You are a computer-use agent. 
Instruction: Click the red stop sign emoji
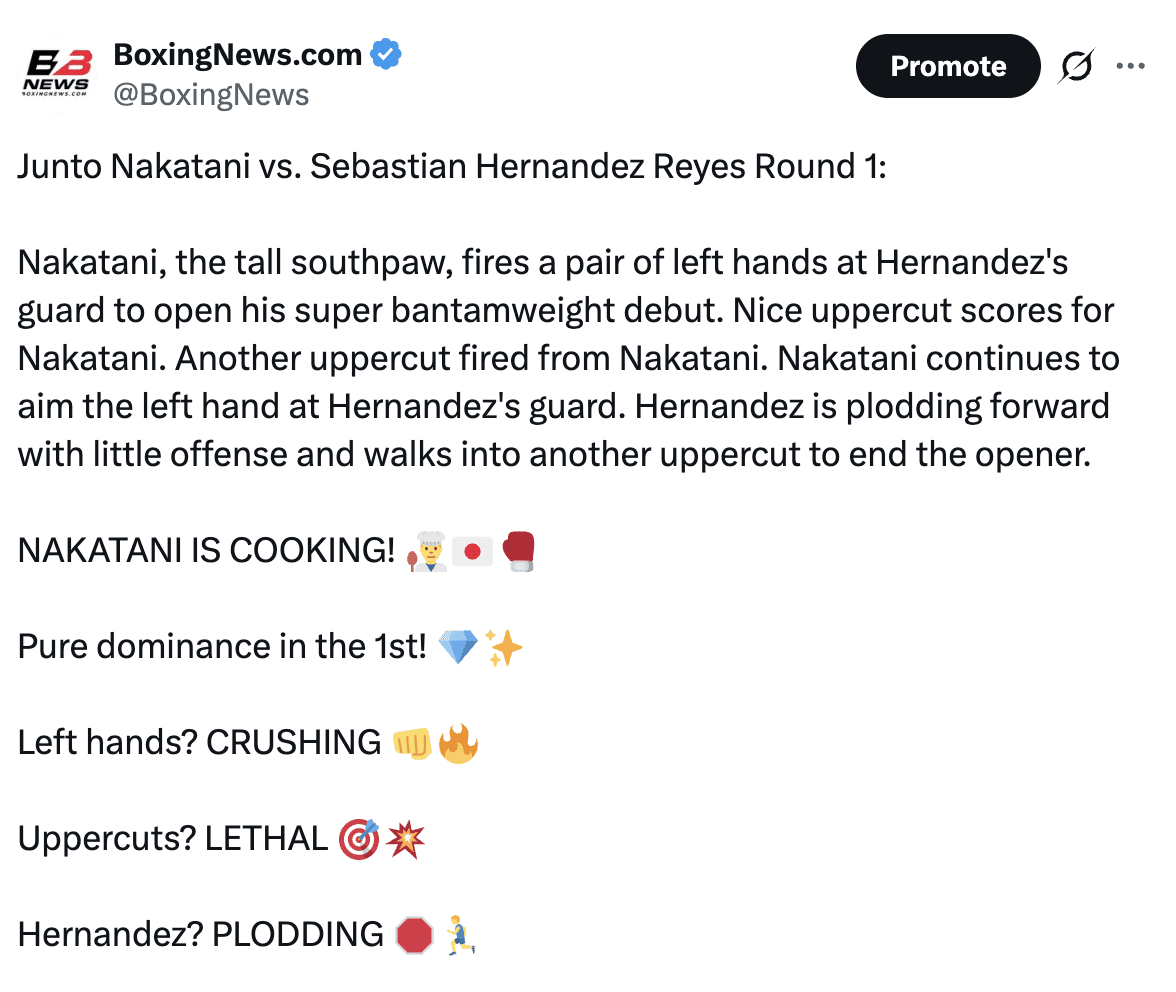(414, 935)
